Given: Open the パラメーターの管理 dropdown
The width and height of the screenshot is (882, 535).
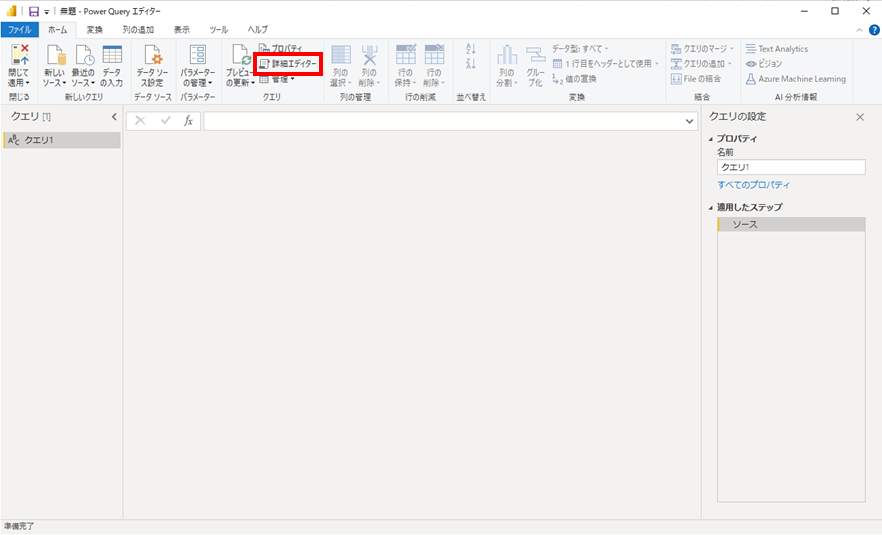Looking at the screenshot, I should point(197,83).
